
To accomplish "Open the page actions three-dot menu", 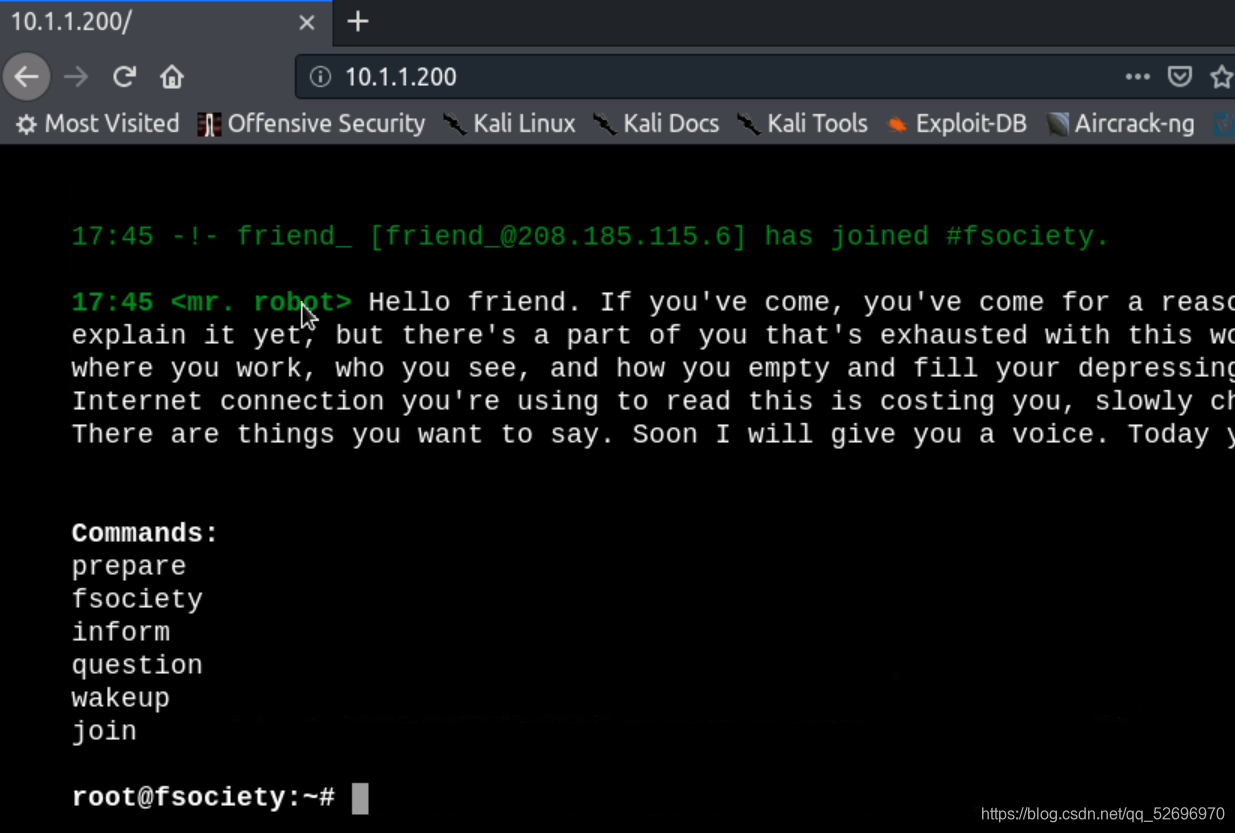I will point(1137,76).
